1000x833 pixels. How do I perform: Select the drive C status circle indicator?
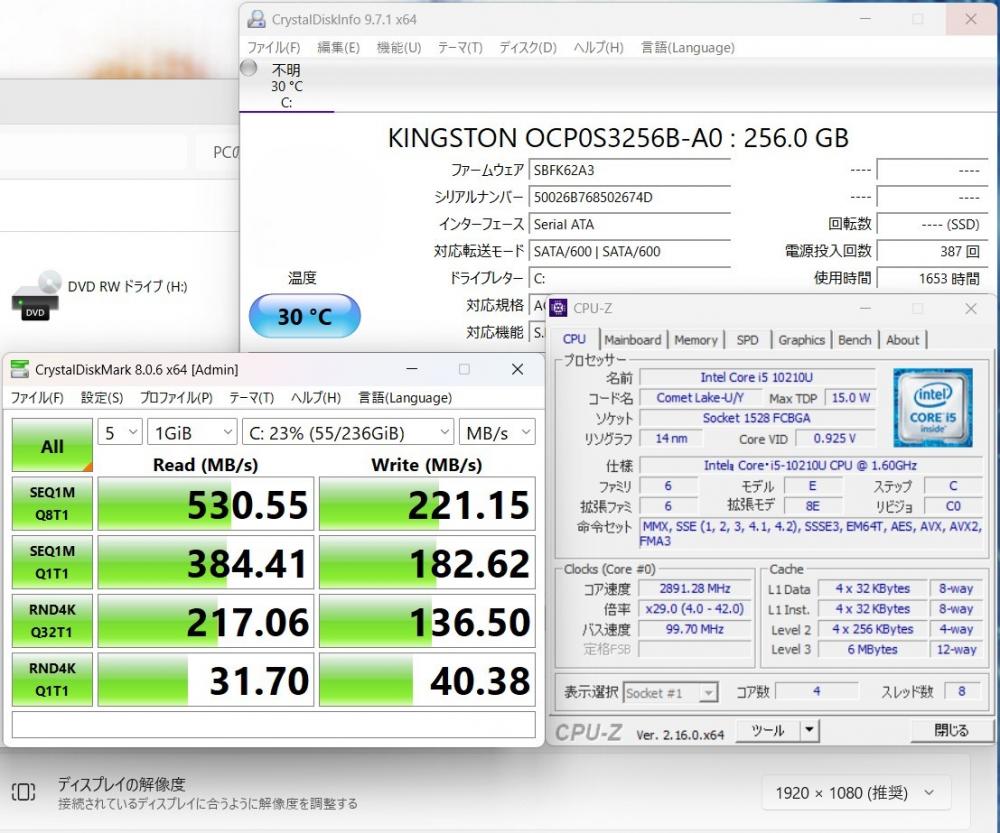pyautogui.click(x=250, y=69)
